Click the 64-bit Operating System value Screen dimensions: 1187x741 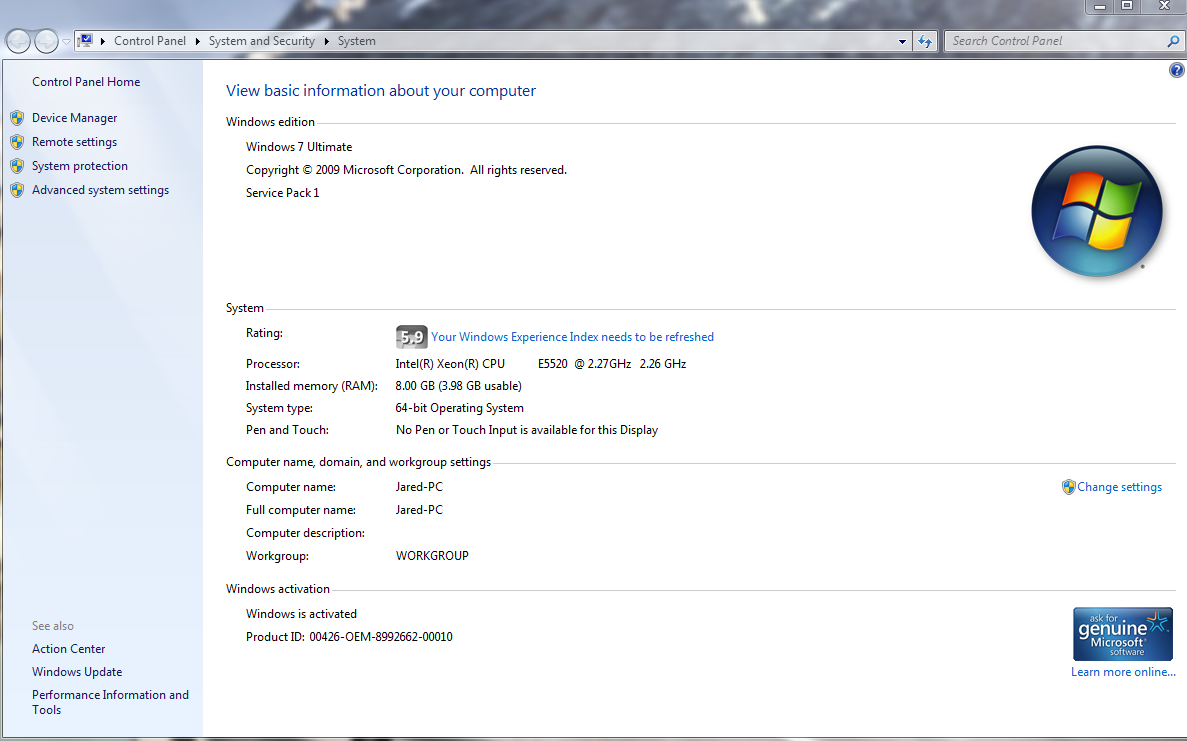pyautogui.click(x=460, y=408)
